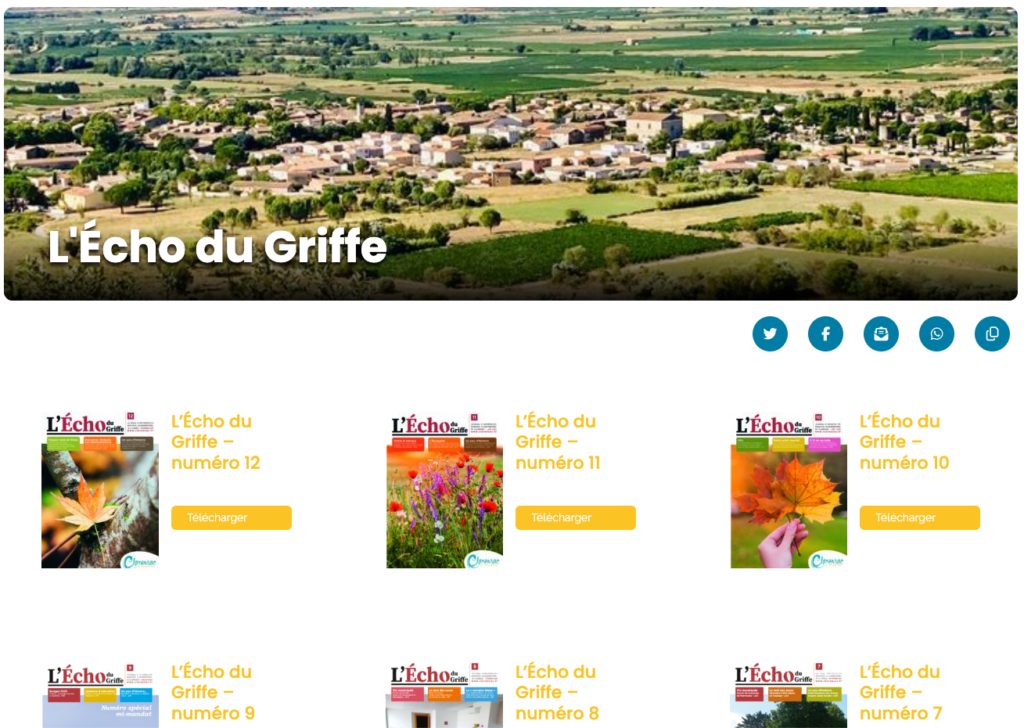Download L'Écho du Griffe numéro 10
Viewport: 1024px width, 728px height.
tap(920, 518)
